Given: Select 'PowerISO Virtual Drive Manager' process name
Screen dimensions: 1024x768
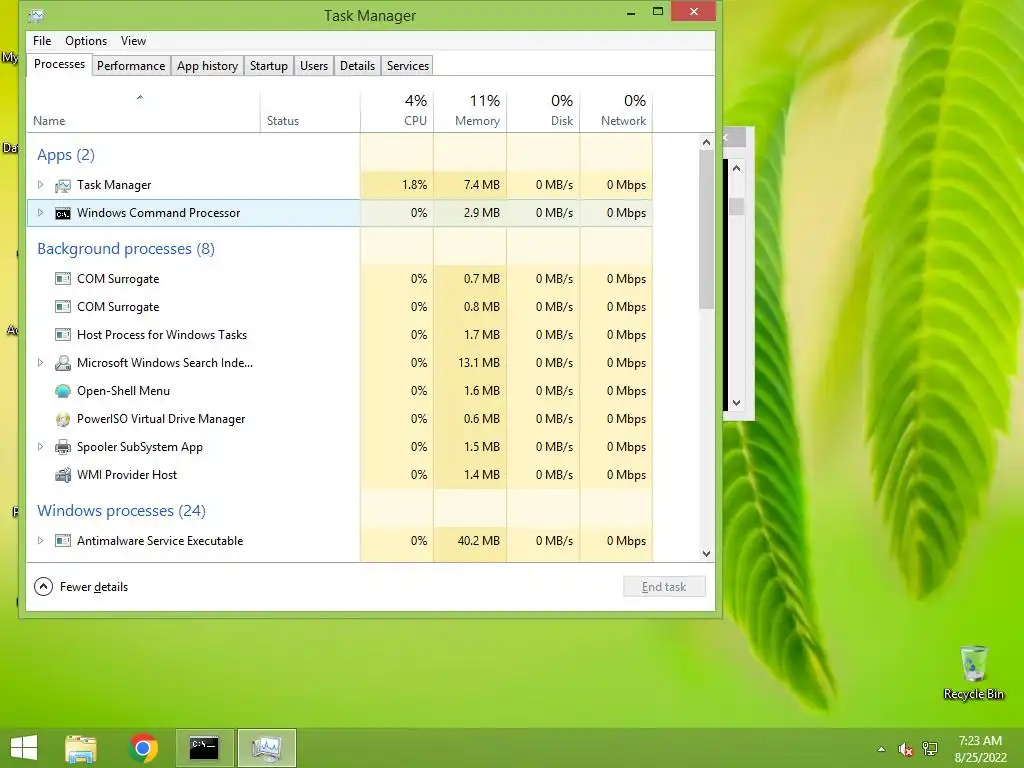Looking at the screenshot, I should [x=161, y=419].
